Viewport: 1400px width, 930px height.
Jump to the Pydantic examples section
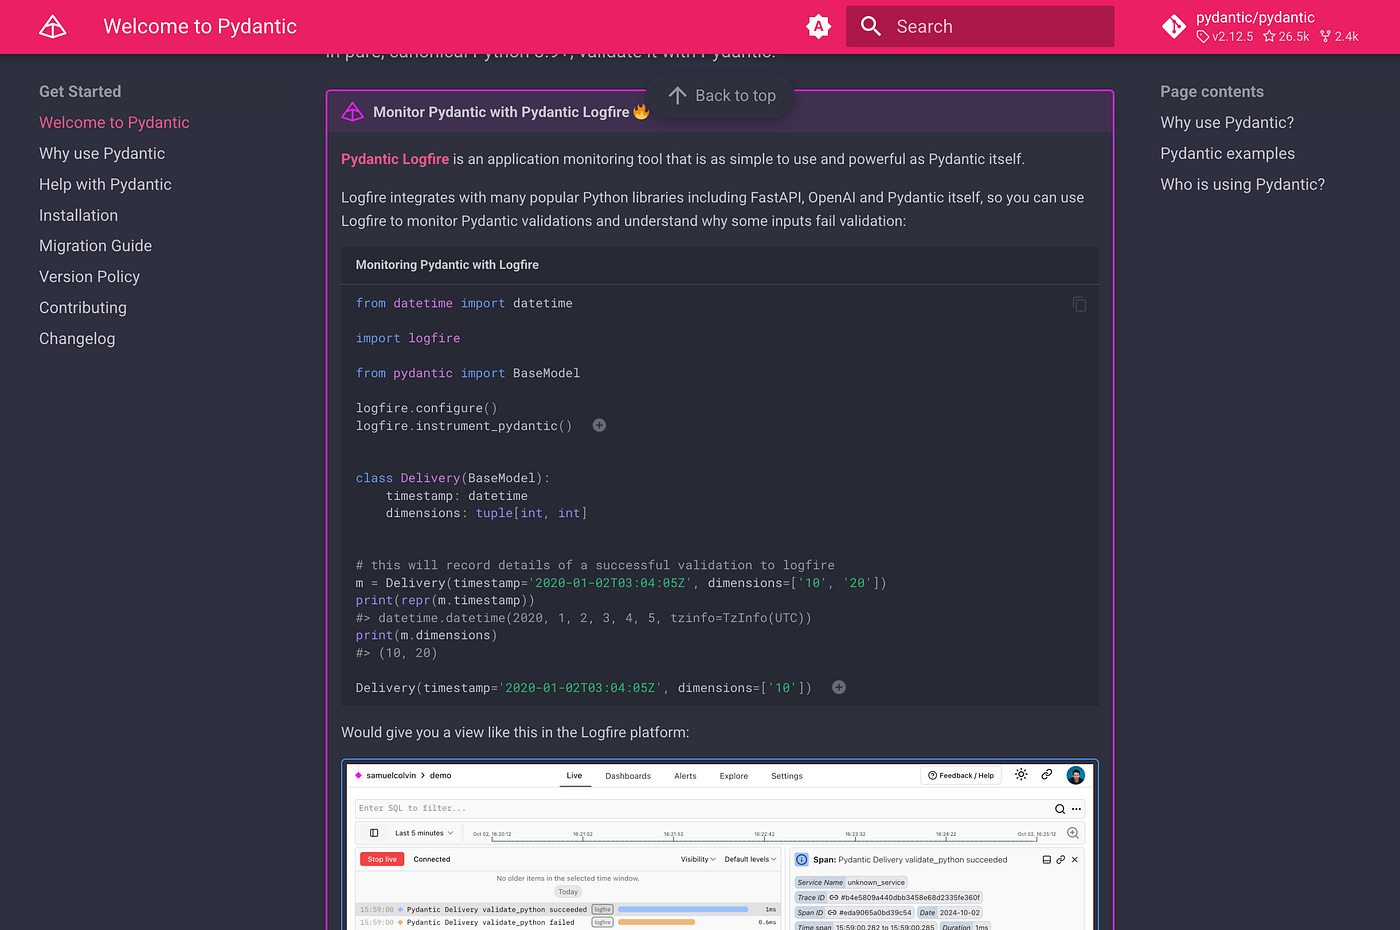tap(1227, 153)
